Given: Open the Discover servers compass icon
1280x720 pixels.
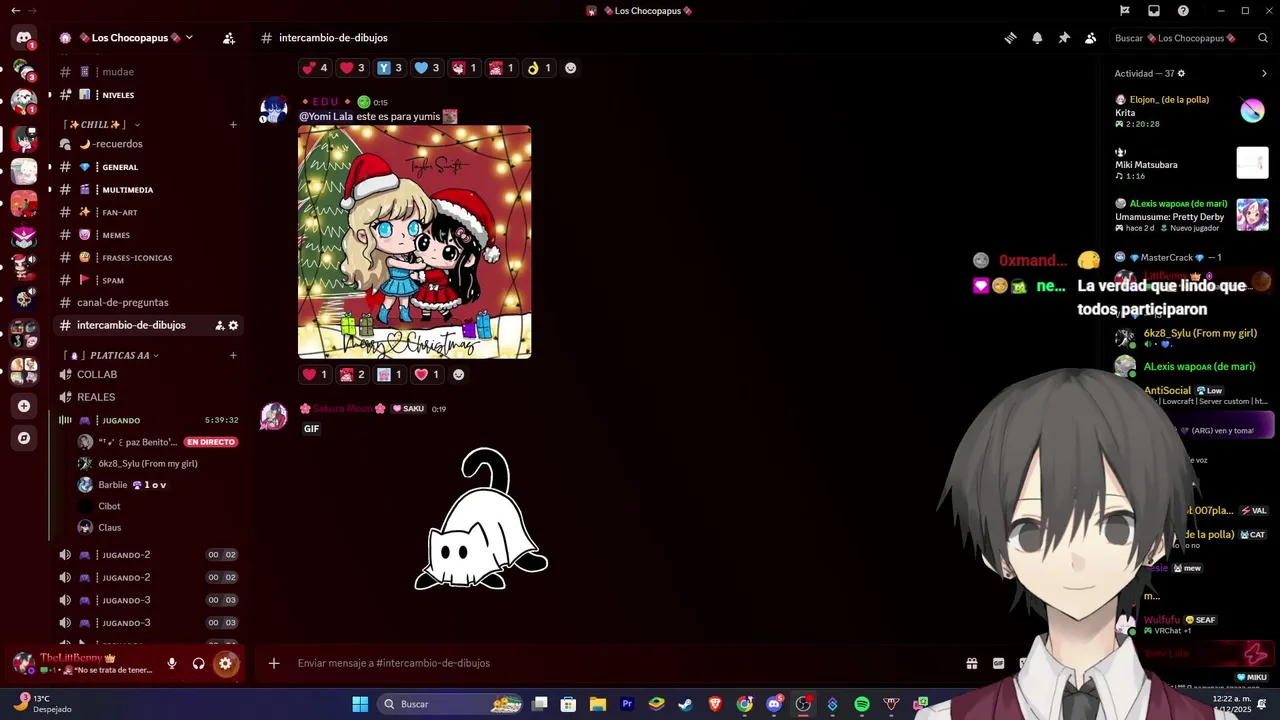Looking at the screenshot, I should pyautogui.click(x=24, y=438).
